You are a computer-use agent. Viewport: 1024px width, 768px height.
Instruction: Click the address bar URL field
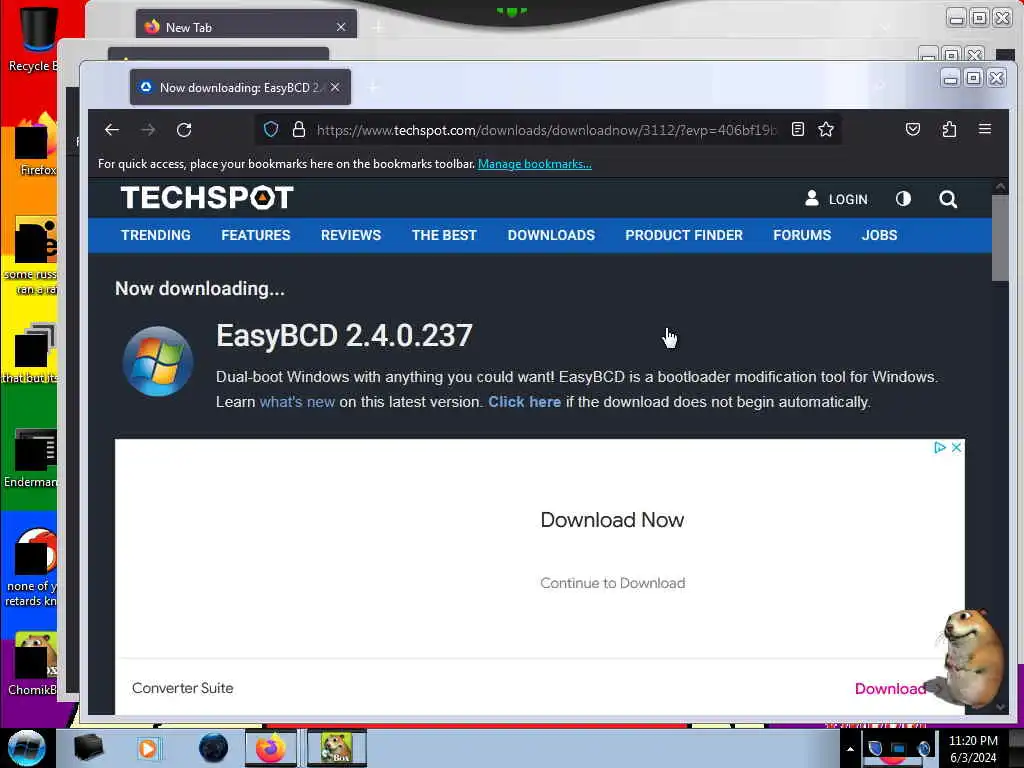tap(547, 130)
